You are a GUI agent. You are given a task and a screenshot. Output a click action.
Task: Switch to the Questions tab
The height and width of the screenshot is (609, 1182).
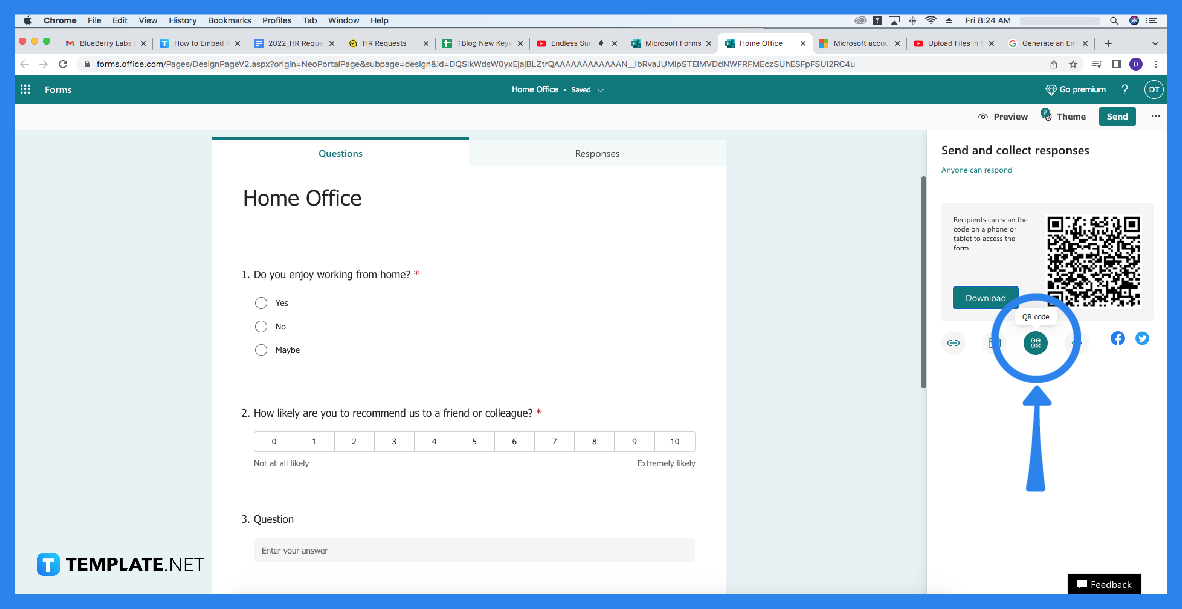pyautogui.click(x=340, y=153)
